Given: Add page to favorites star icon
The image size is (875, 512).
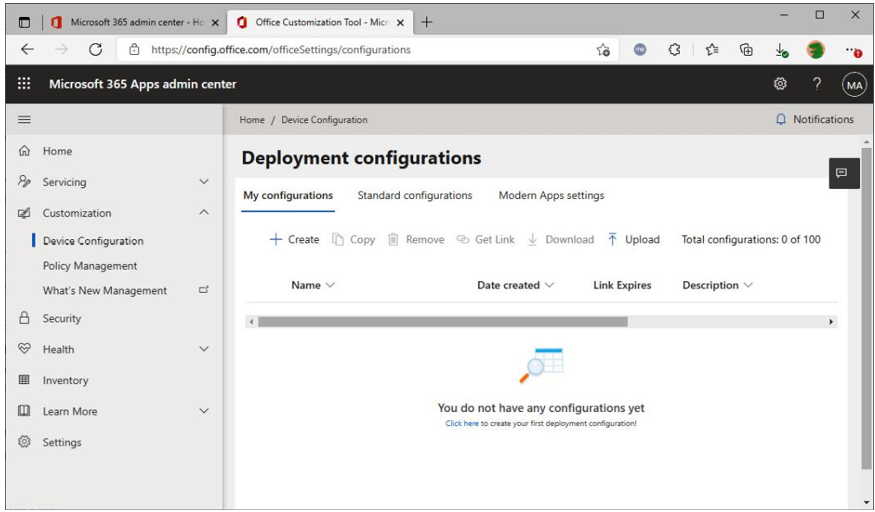Looking at the screenshot, I should [603, 50].
